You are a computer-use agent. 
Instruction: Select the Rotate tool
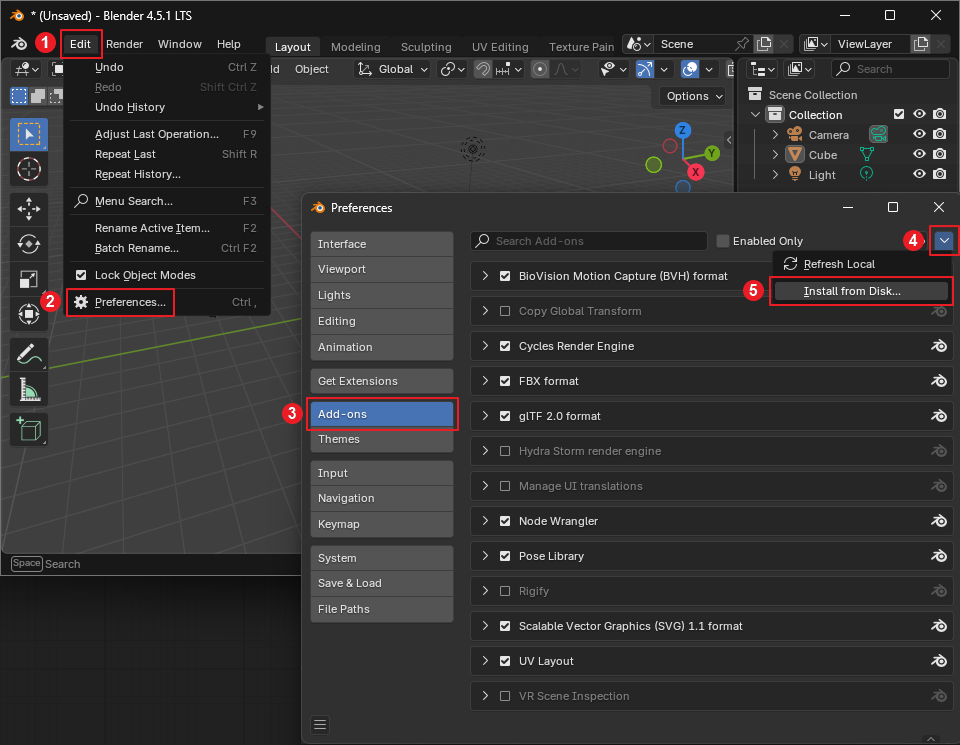pos(29,244)
